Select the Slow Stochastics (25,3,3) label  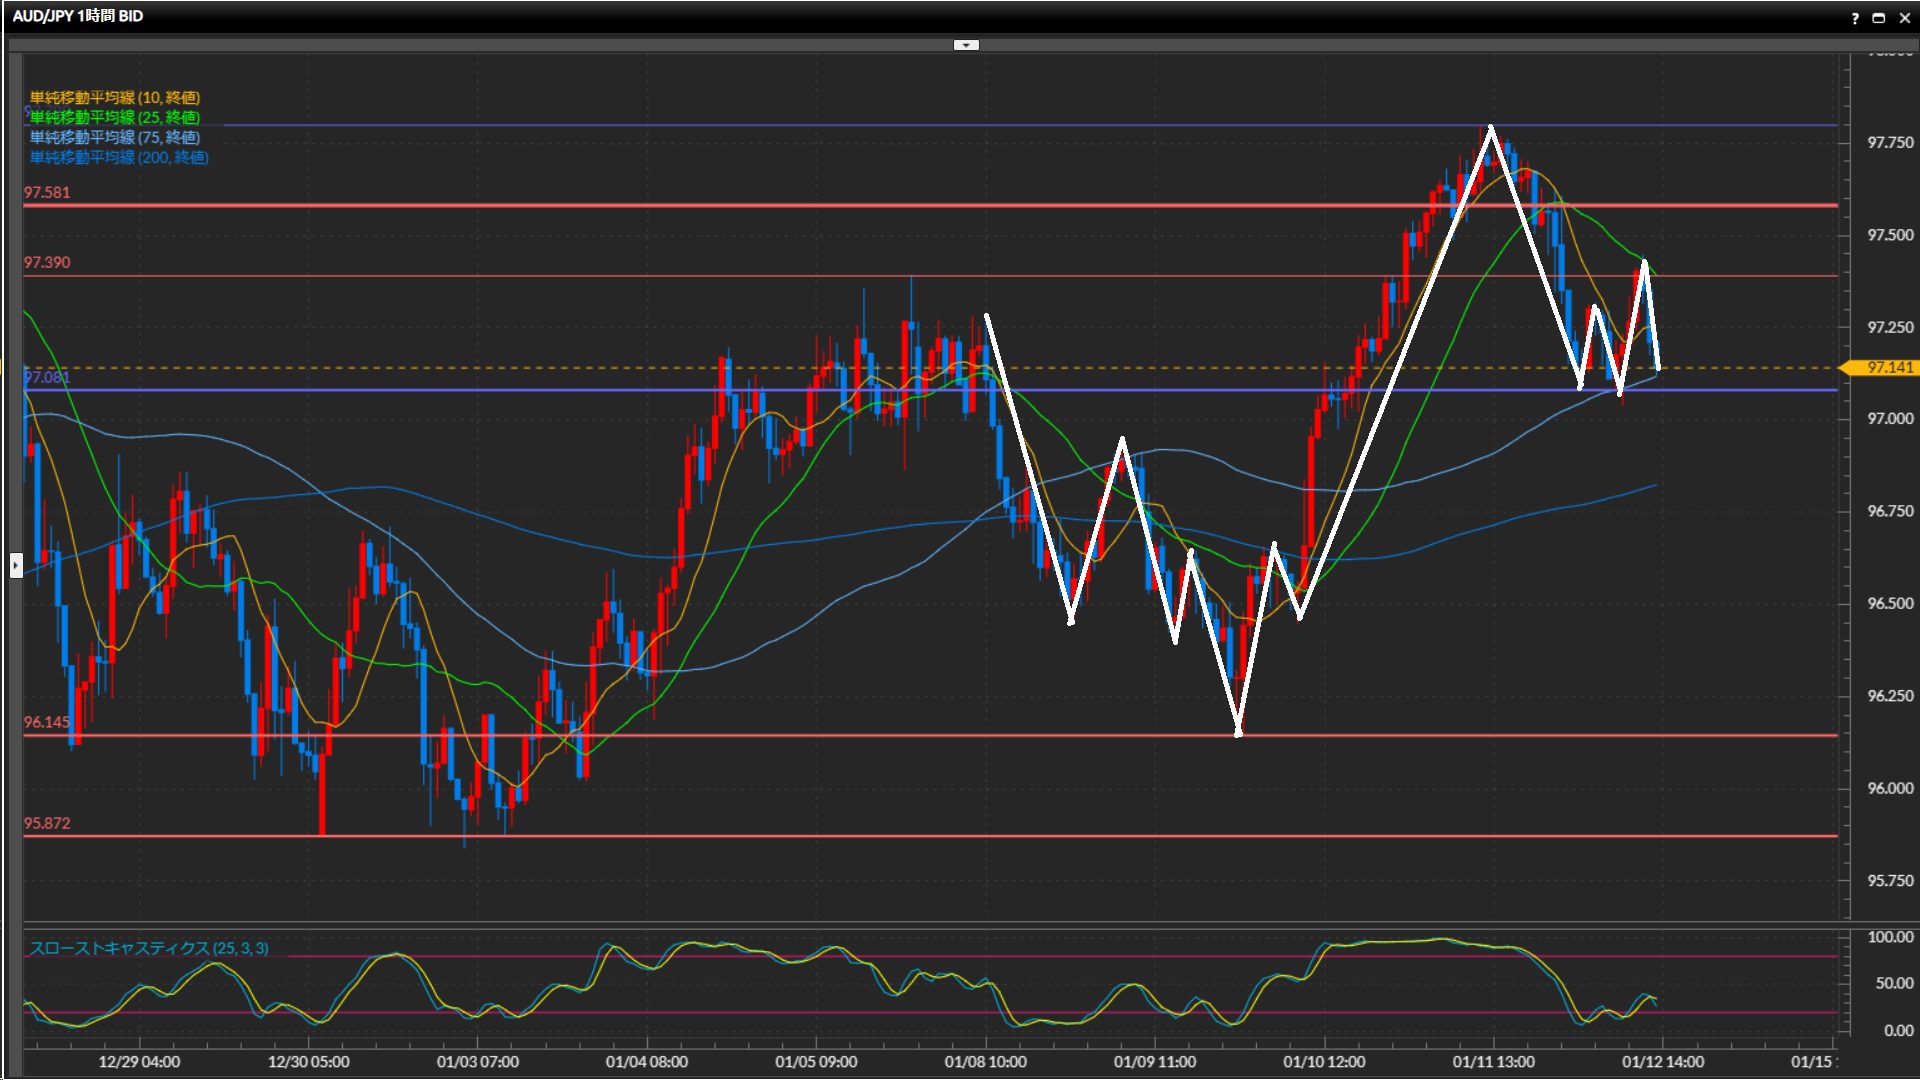click(148, 948)
